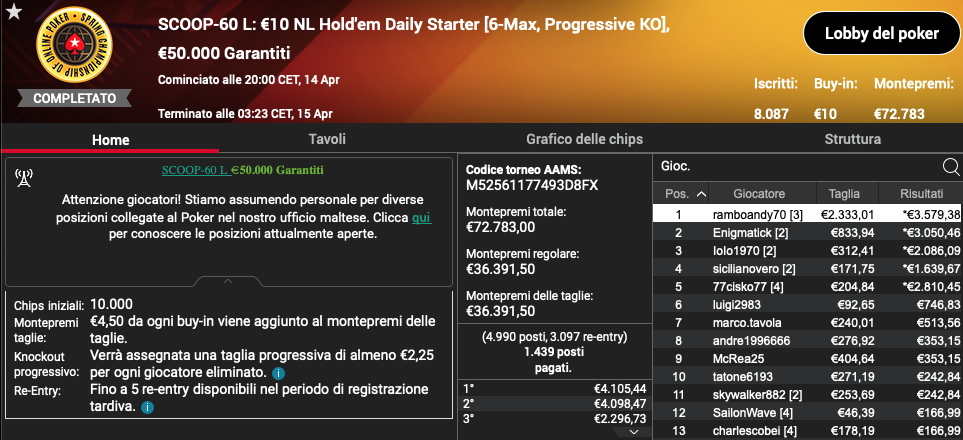This screenshot has height=440, width=963.
Task: Follow the SCOOP-60 L link
Action: [195, 170]
